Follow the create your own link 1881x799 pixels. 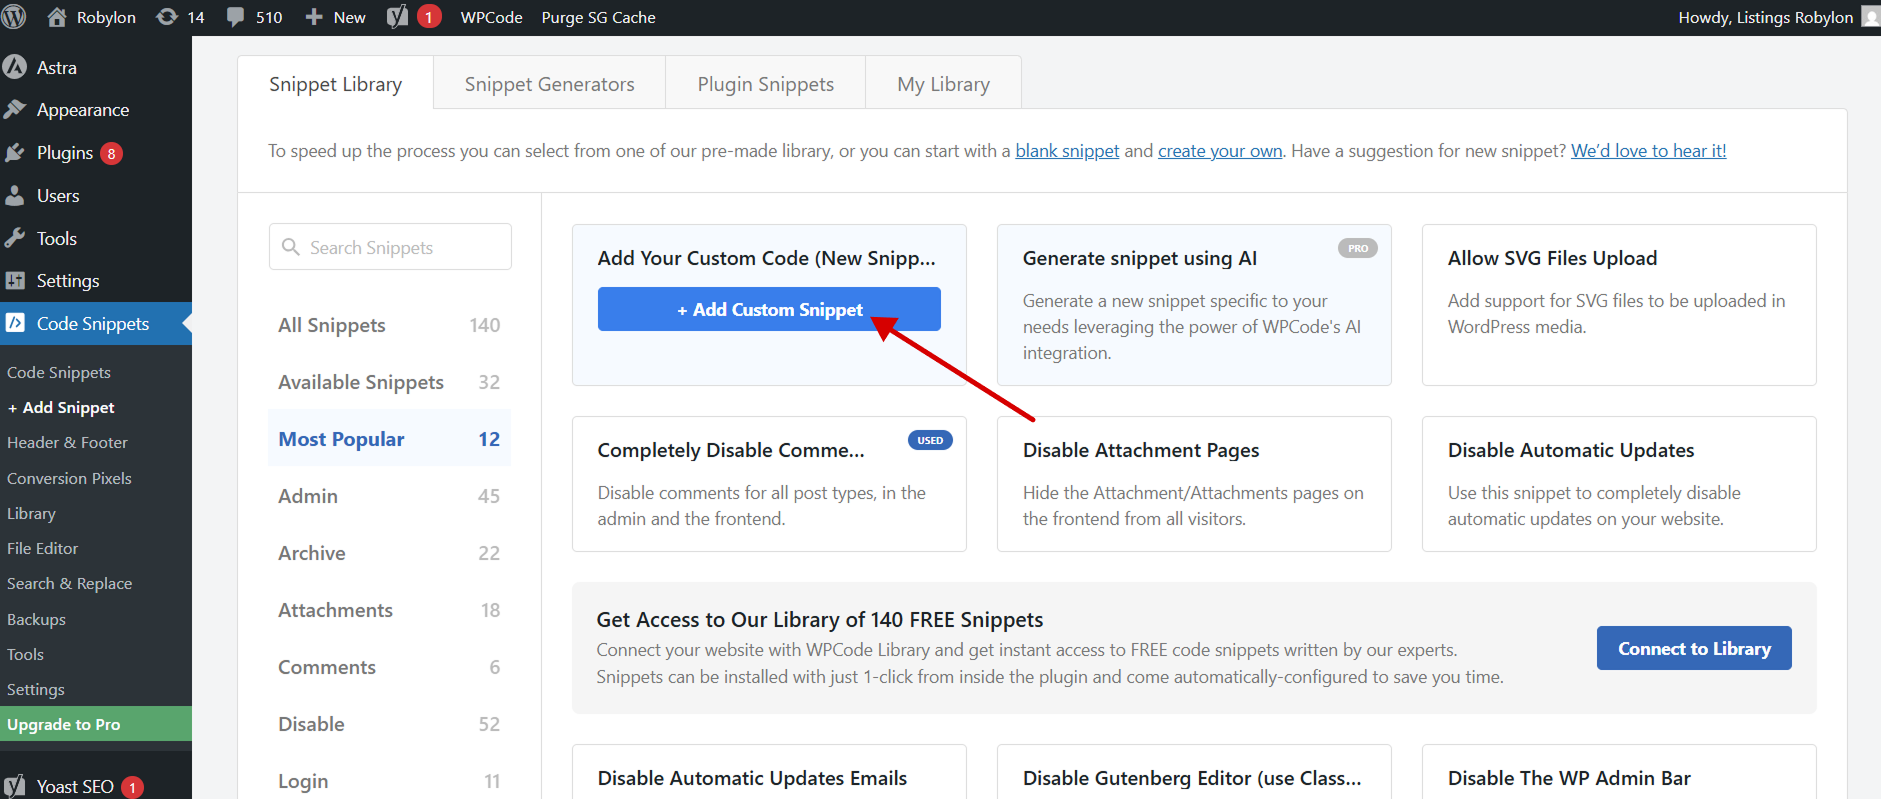pos(1220,151)
